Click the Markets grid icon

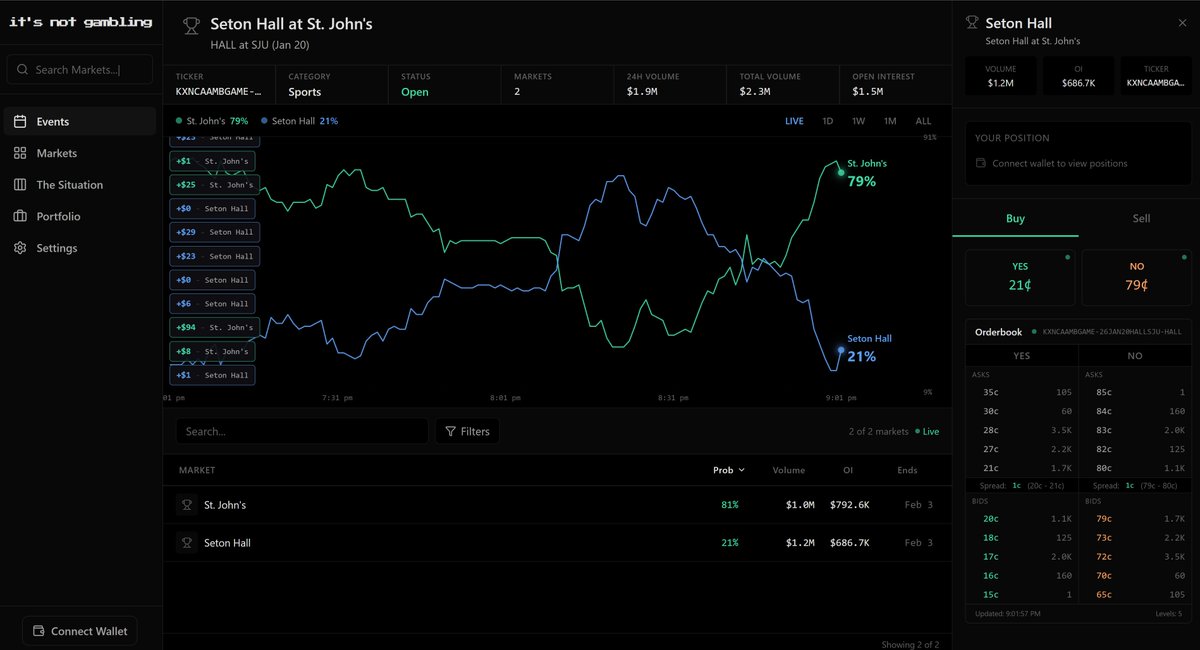[x=20, y=153]
